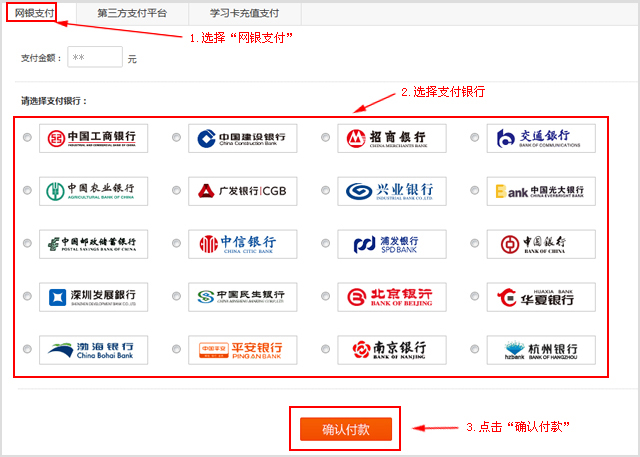Click the 确认付款 button

pos(346,429)
